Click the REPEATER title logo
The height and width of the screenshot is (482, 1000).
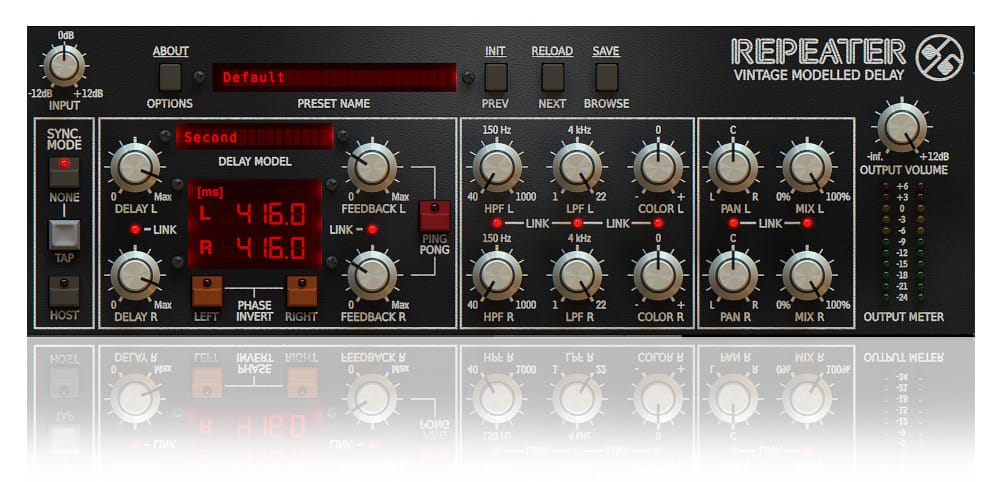coord(819,52)
